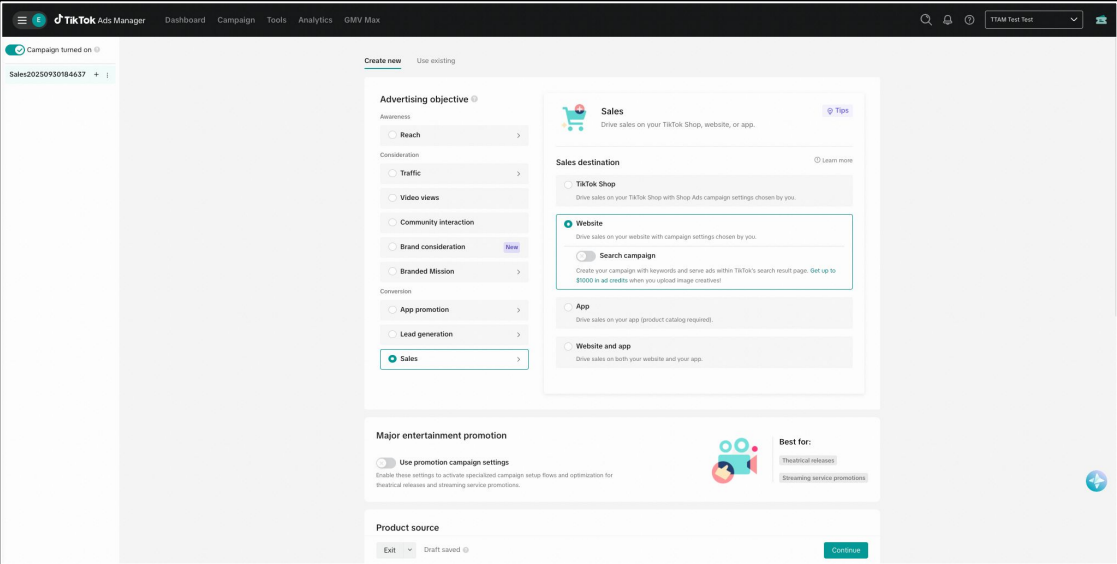Viewport: 1117px width, 564px height.
Task: Open the notifications bell
Action: click(947, 20)
